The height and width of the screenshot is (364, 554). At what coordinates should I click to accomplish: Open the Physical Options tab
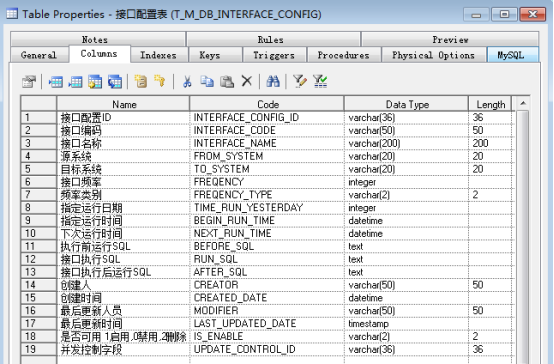(434, 55)
